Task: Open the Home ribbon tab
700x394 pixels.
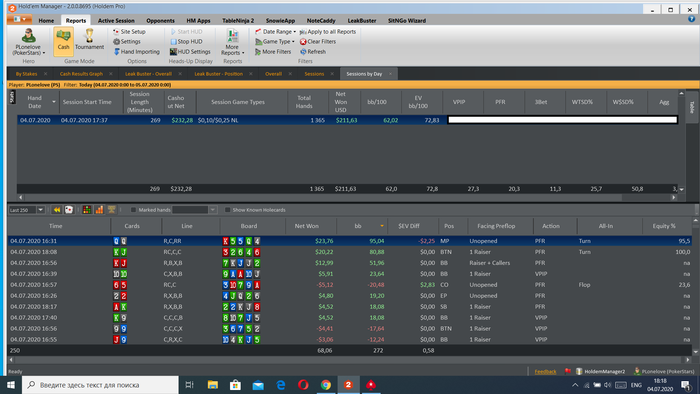Action: coord(46,21)
